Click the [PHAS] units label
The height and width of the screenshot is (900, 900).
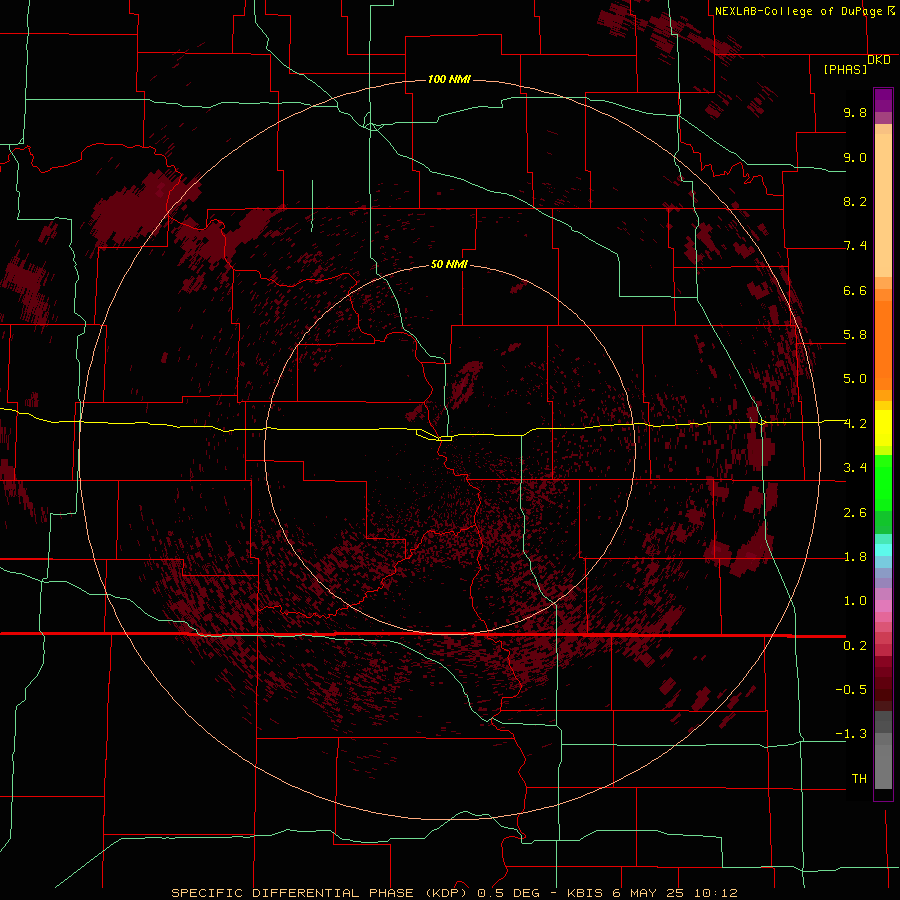coord(845,69)
